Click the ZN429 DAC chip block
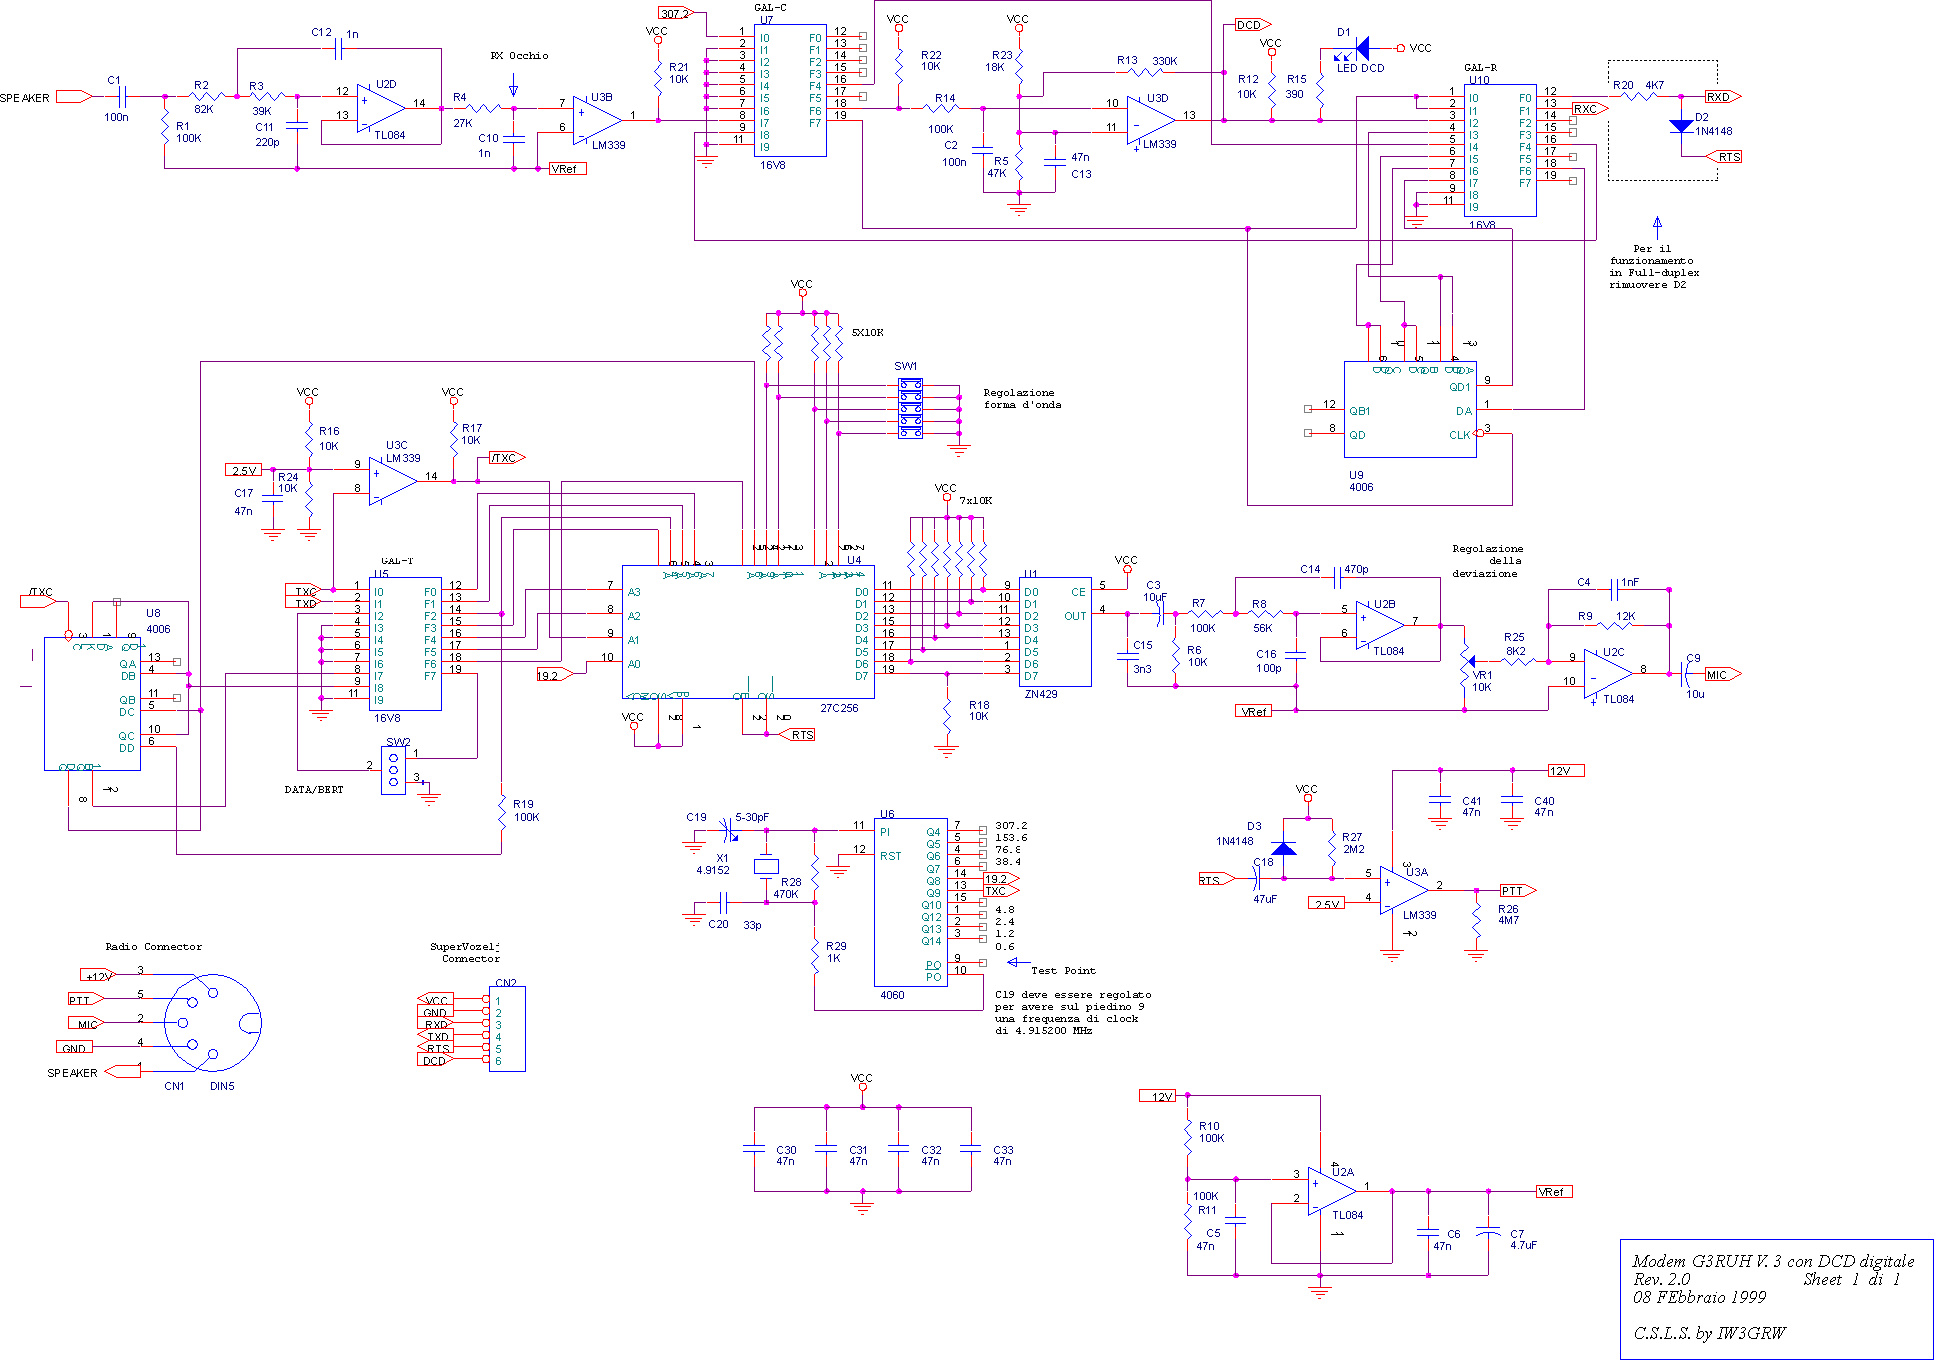Screen dimensions: 1934x1360 [x=1055, y=632]
